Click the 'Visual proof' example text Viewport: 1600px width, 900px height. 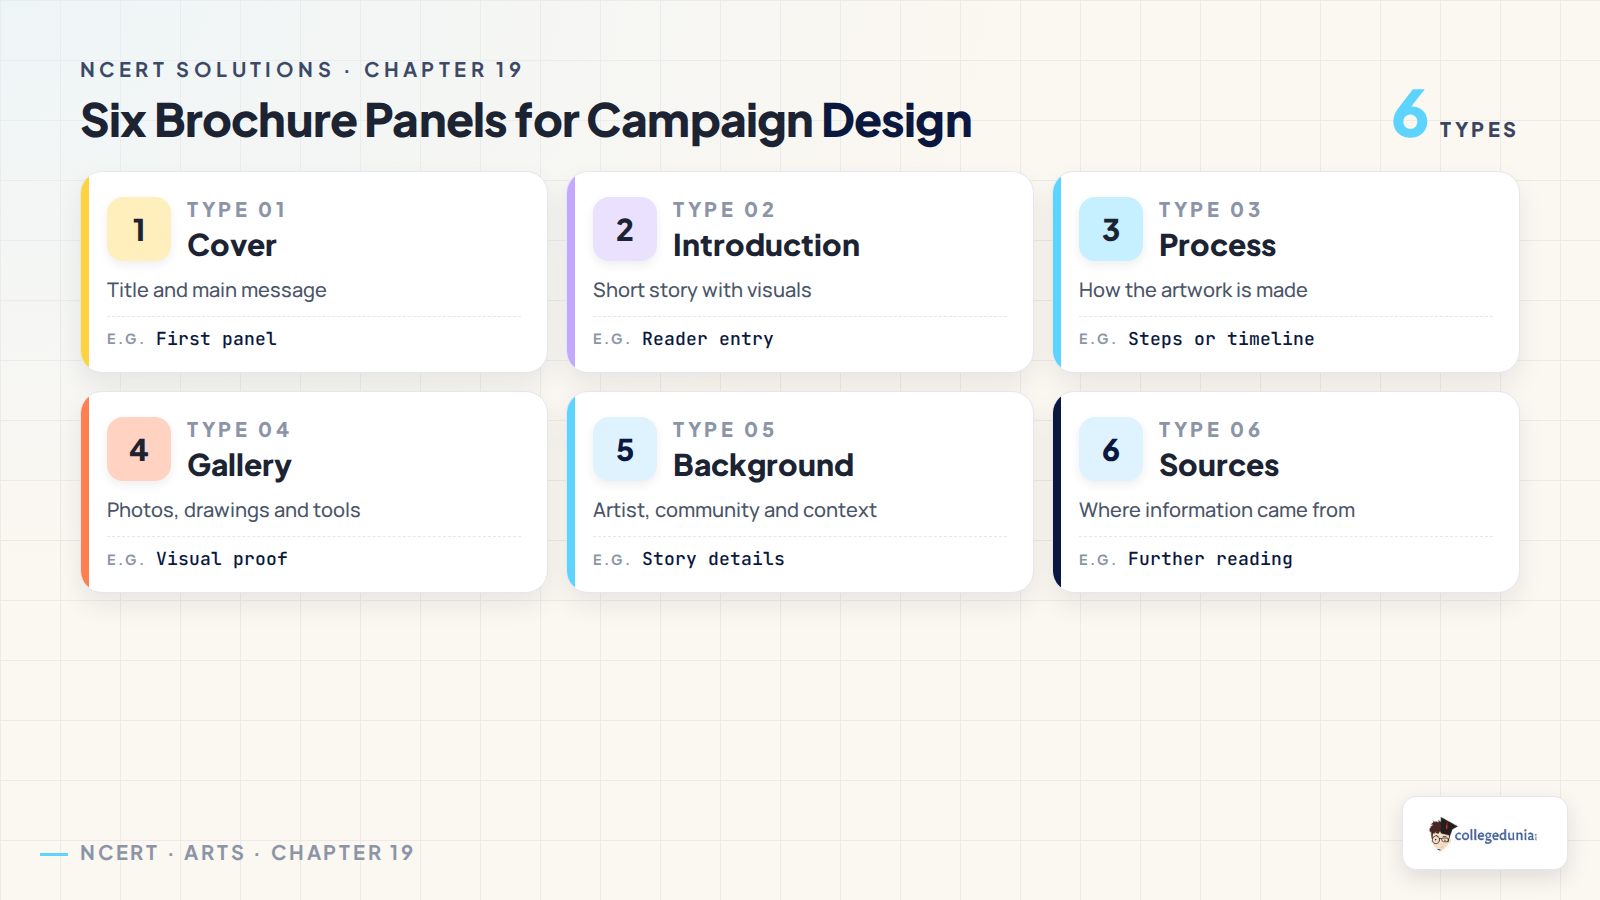click(222, 559)
